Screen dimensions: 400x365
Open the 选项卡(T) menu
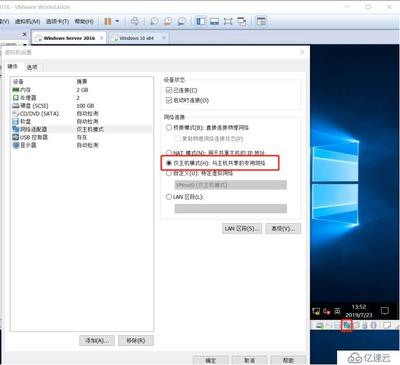pos(57,21)
